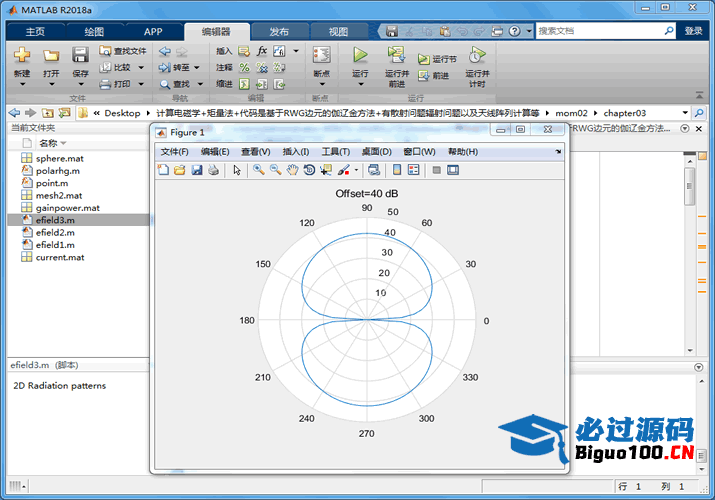Screen dimensions: 715x500
Task: Open Tools (工具) menu in Figure 1
Action: 336,152
